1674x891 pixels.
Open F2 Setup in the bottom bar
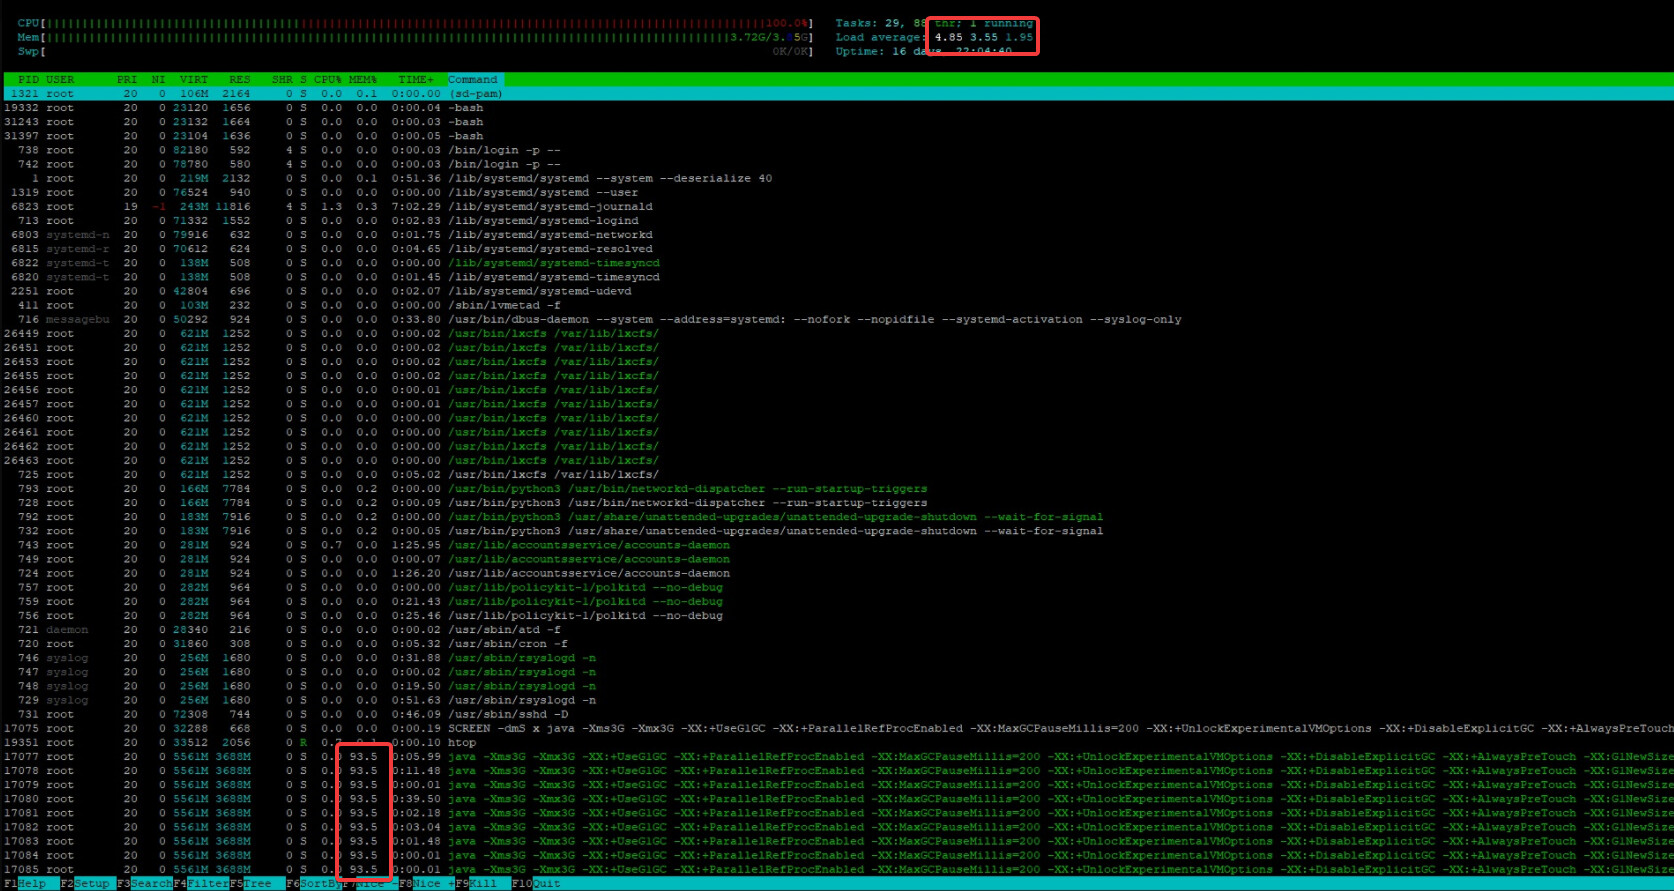pos(91,884)
